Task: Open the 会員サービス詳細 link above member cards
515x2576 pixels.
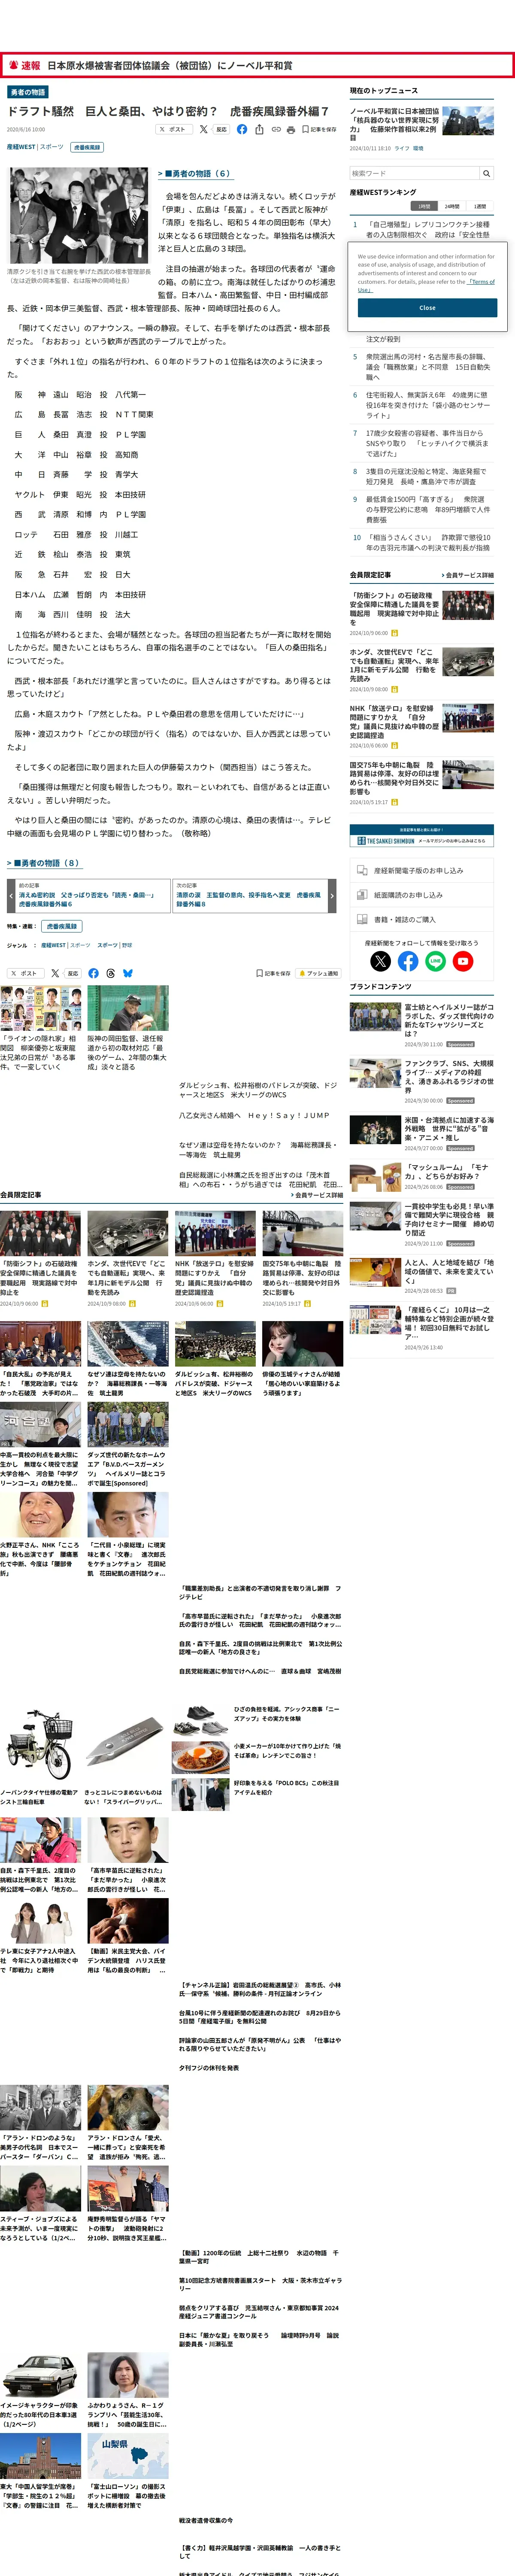Action: pyautogui.click(x=317, y=1195)
